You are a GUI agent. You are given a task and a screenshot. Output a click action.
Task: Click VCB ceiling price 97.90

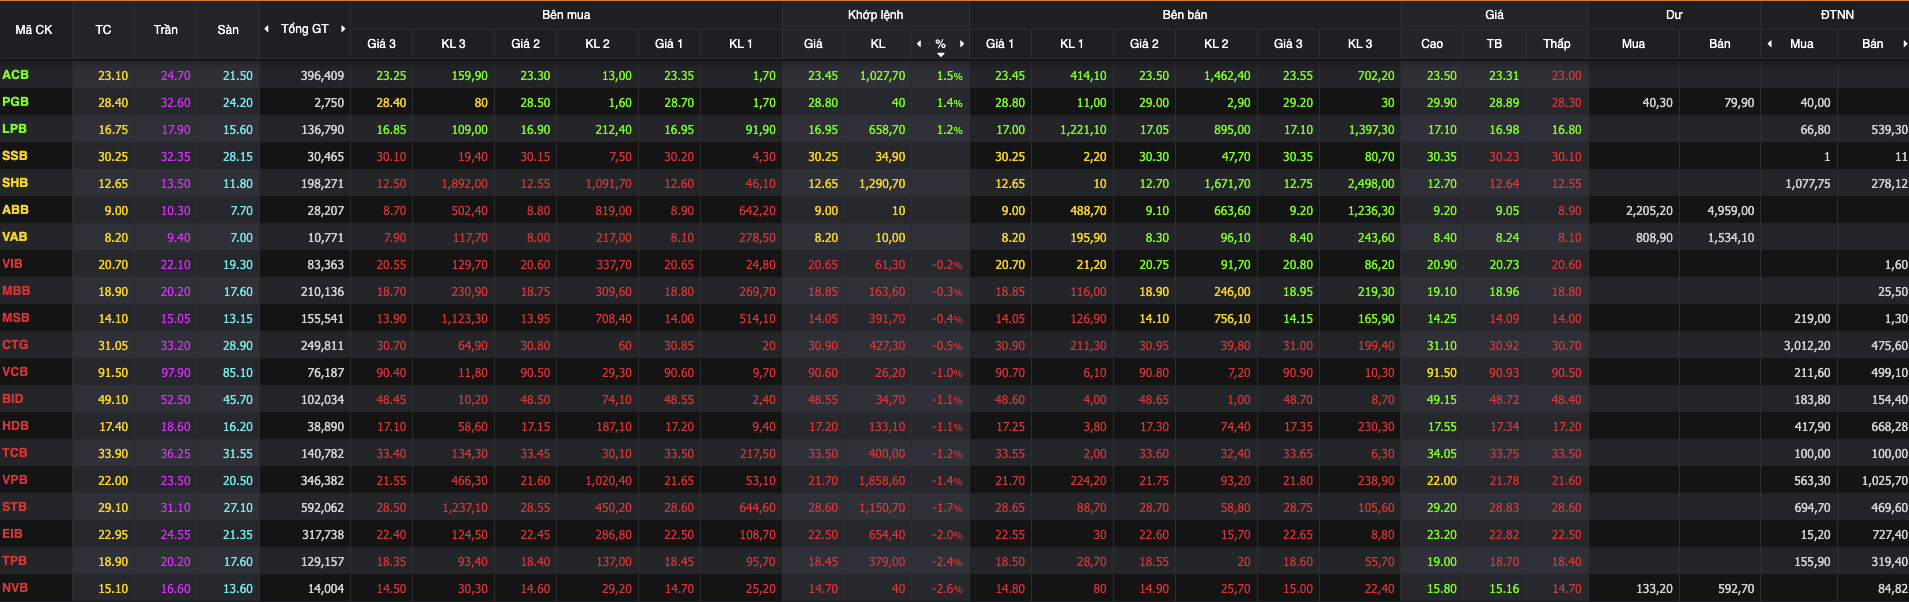(175, 373)
